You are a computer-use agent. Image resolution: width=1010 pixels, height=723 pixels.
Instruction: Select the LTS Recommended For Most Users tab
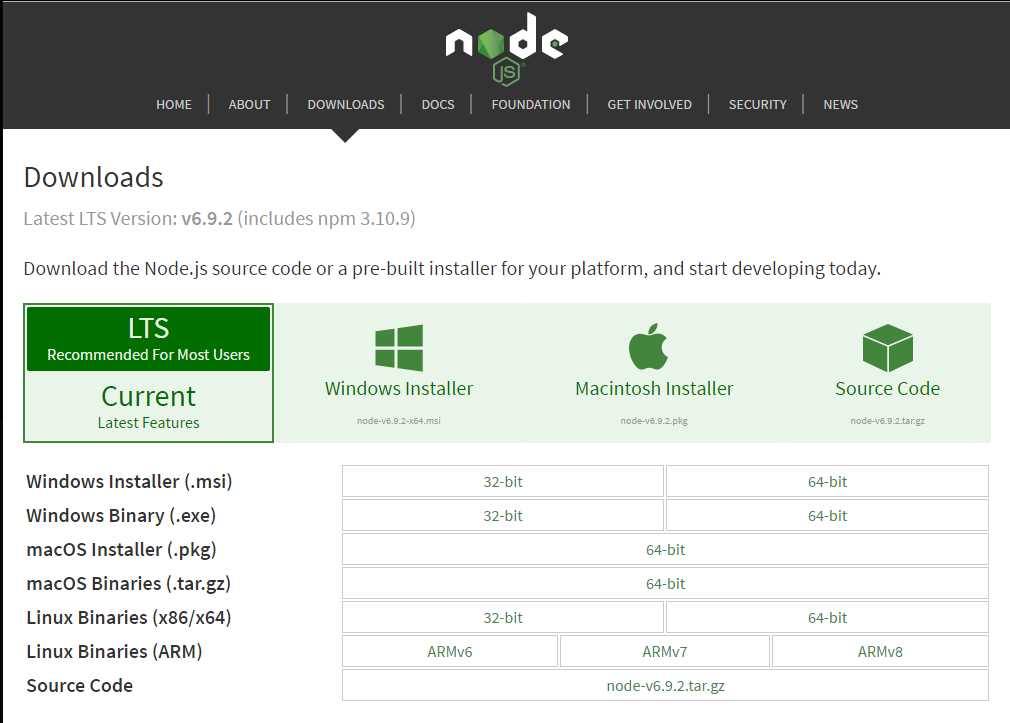(x=148, y=340)
